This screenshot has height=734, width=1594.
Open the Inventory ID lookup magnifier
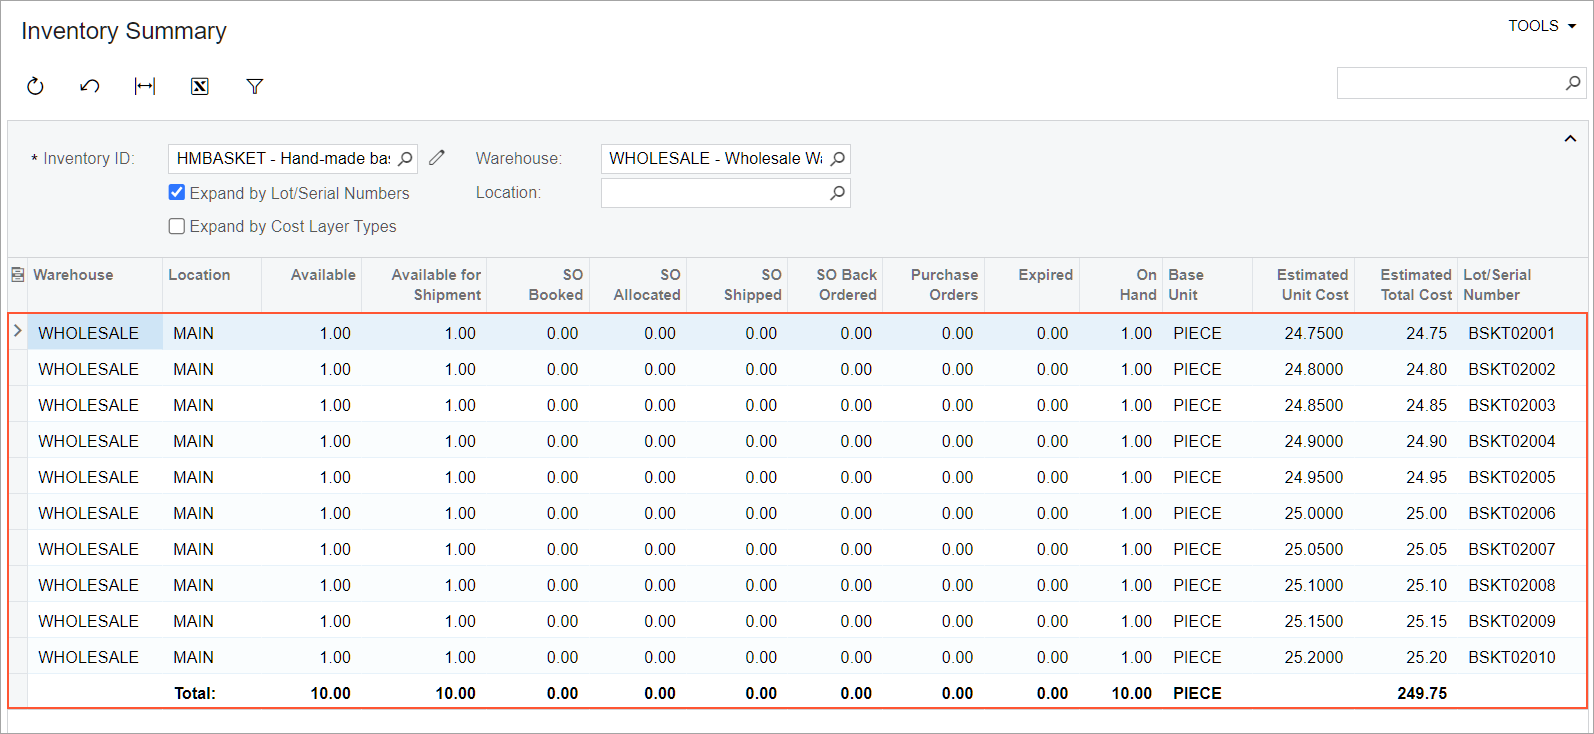point(405,158)
